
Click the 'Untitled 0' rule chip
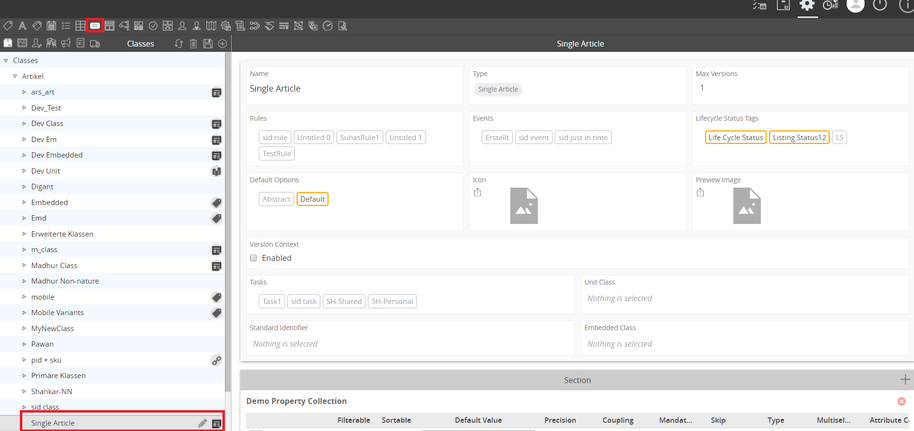tap(314, 138)
